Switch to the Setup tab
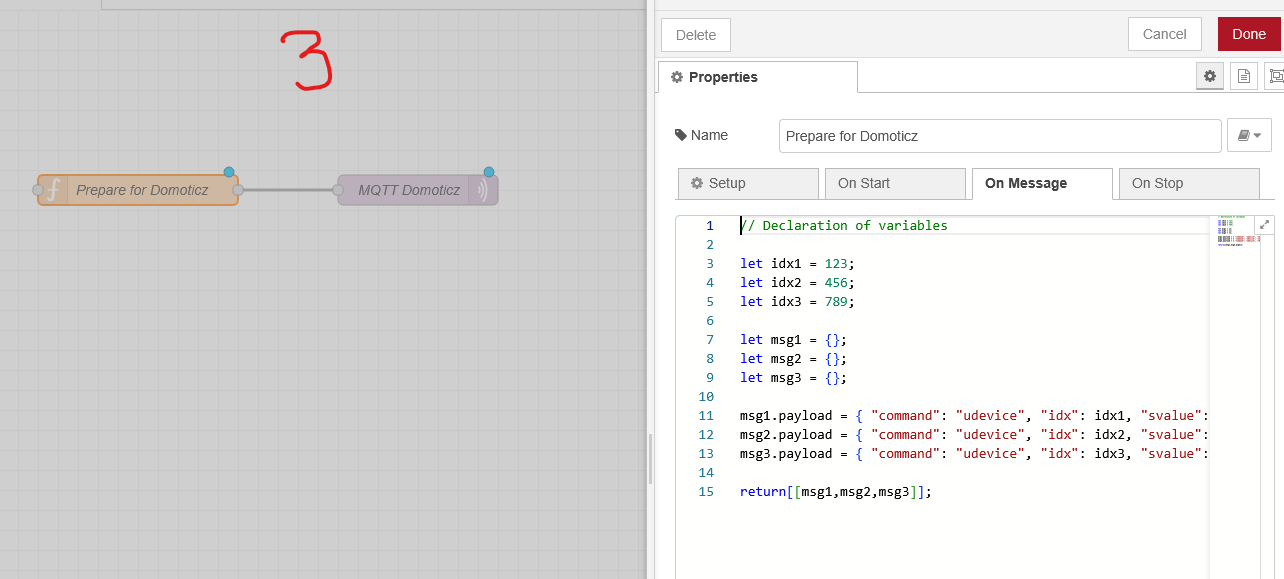The width and height of the screenshot is (1284, 579). 748,183
